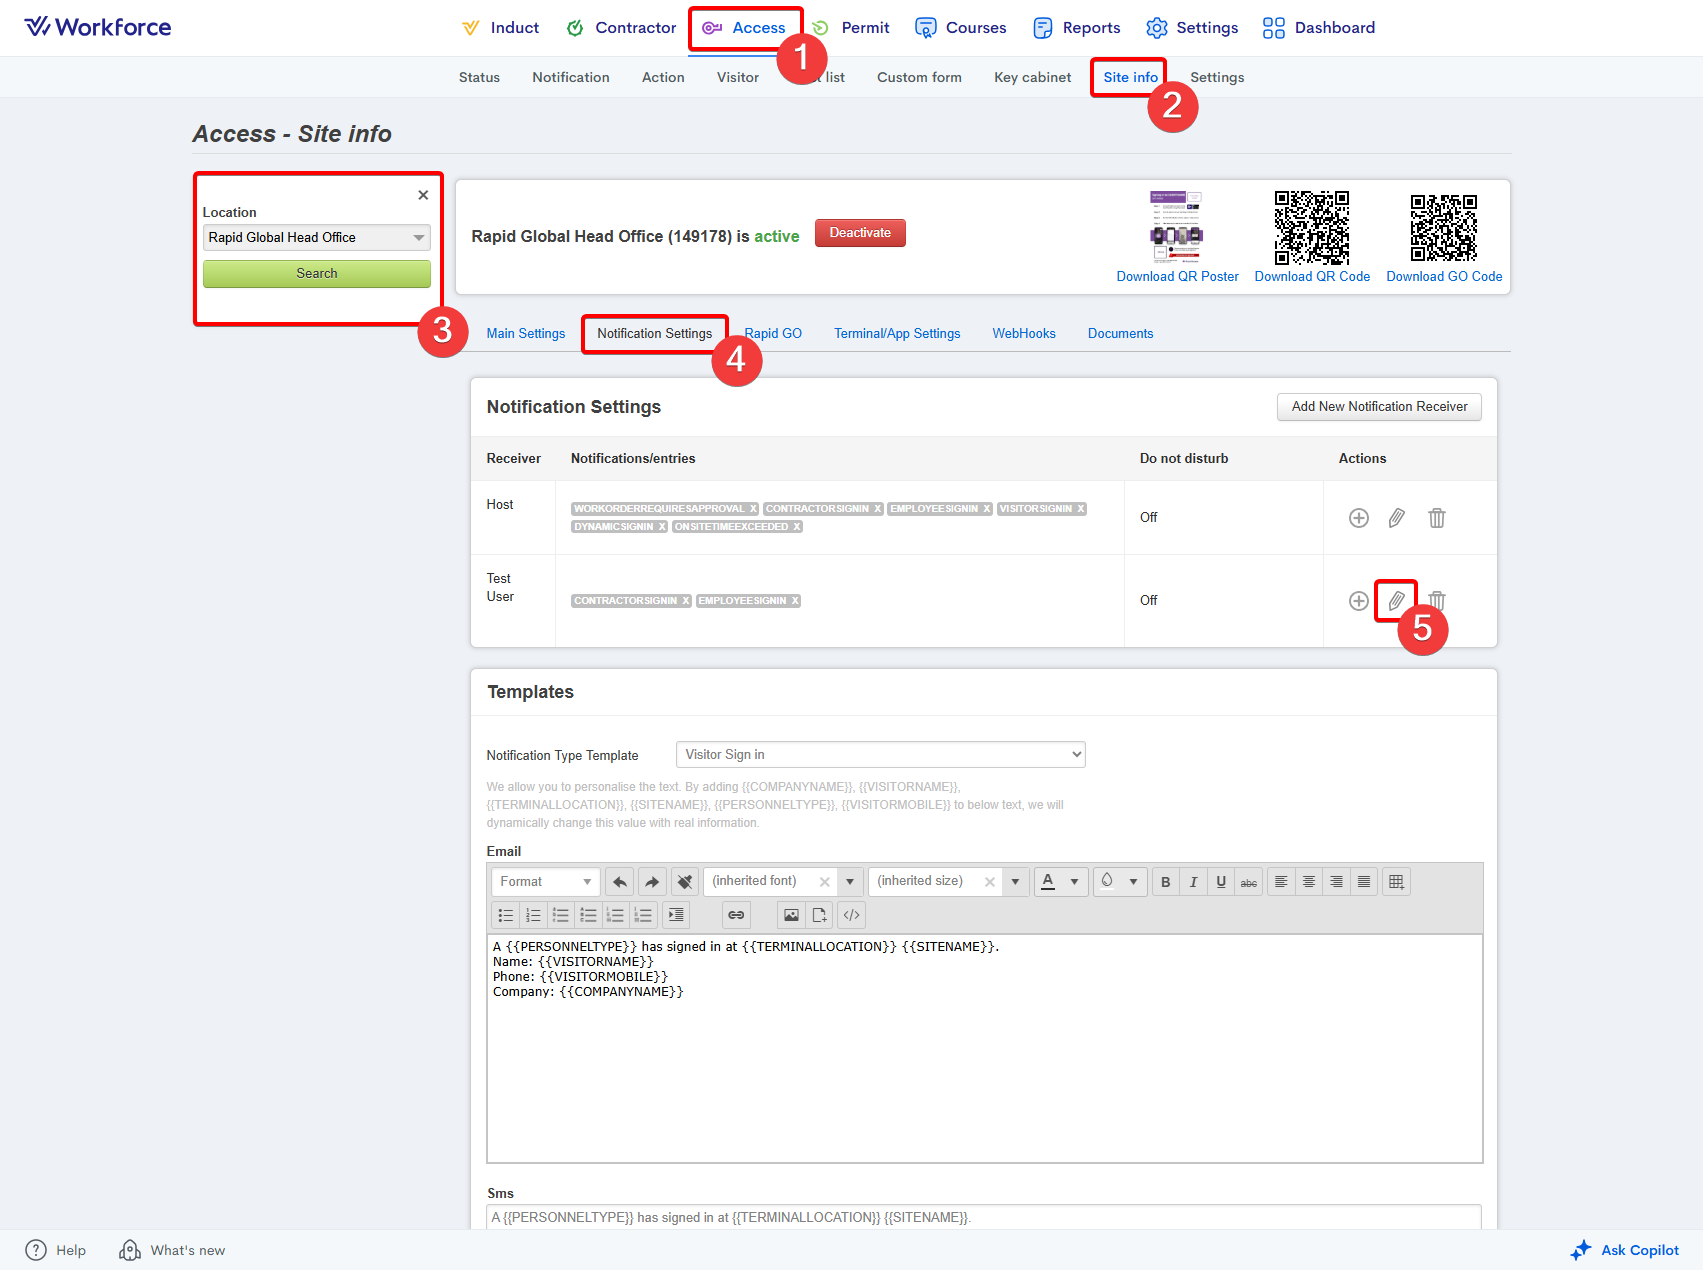
Task: Click the Add New Notification Receiver button
Action: (x=1379, y=407)
